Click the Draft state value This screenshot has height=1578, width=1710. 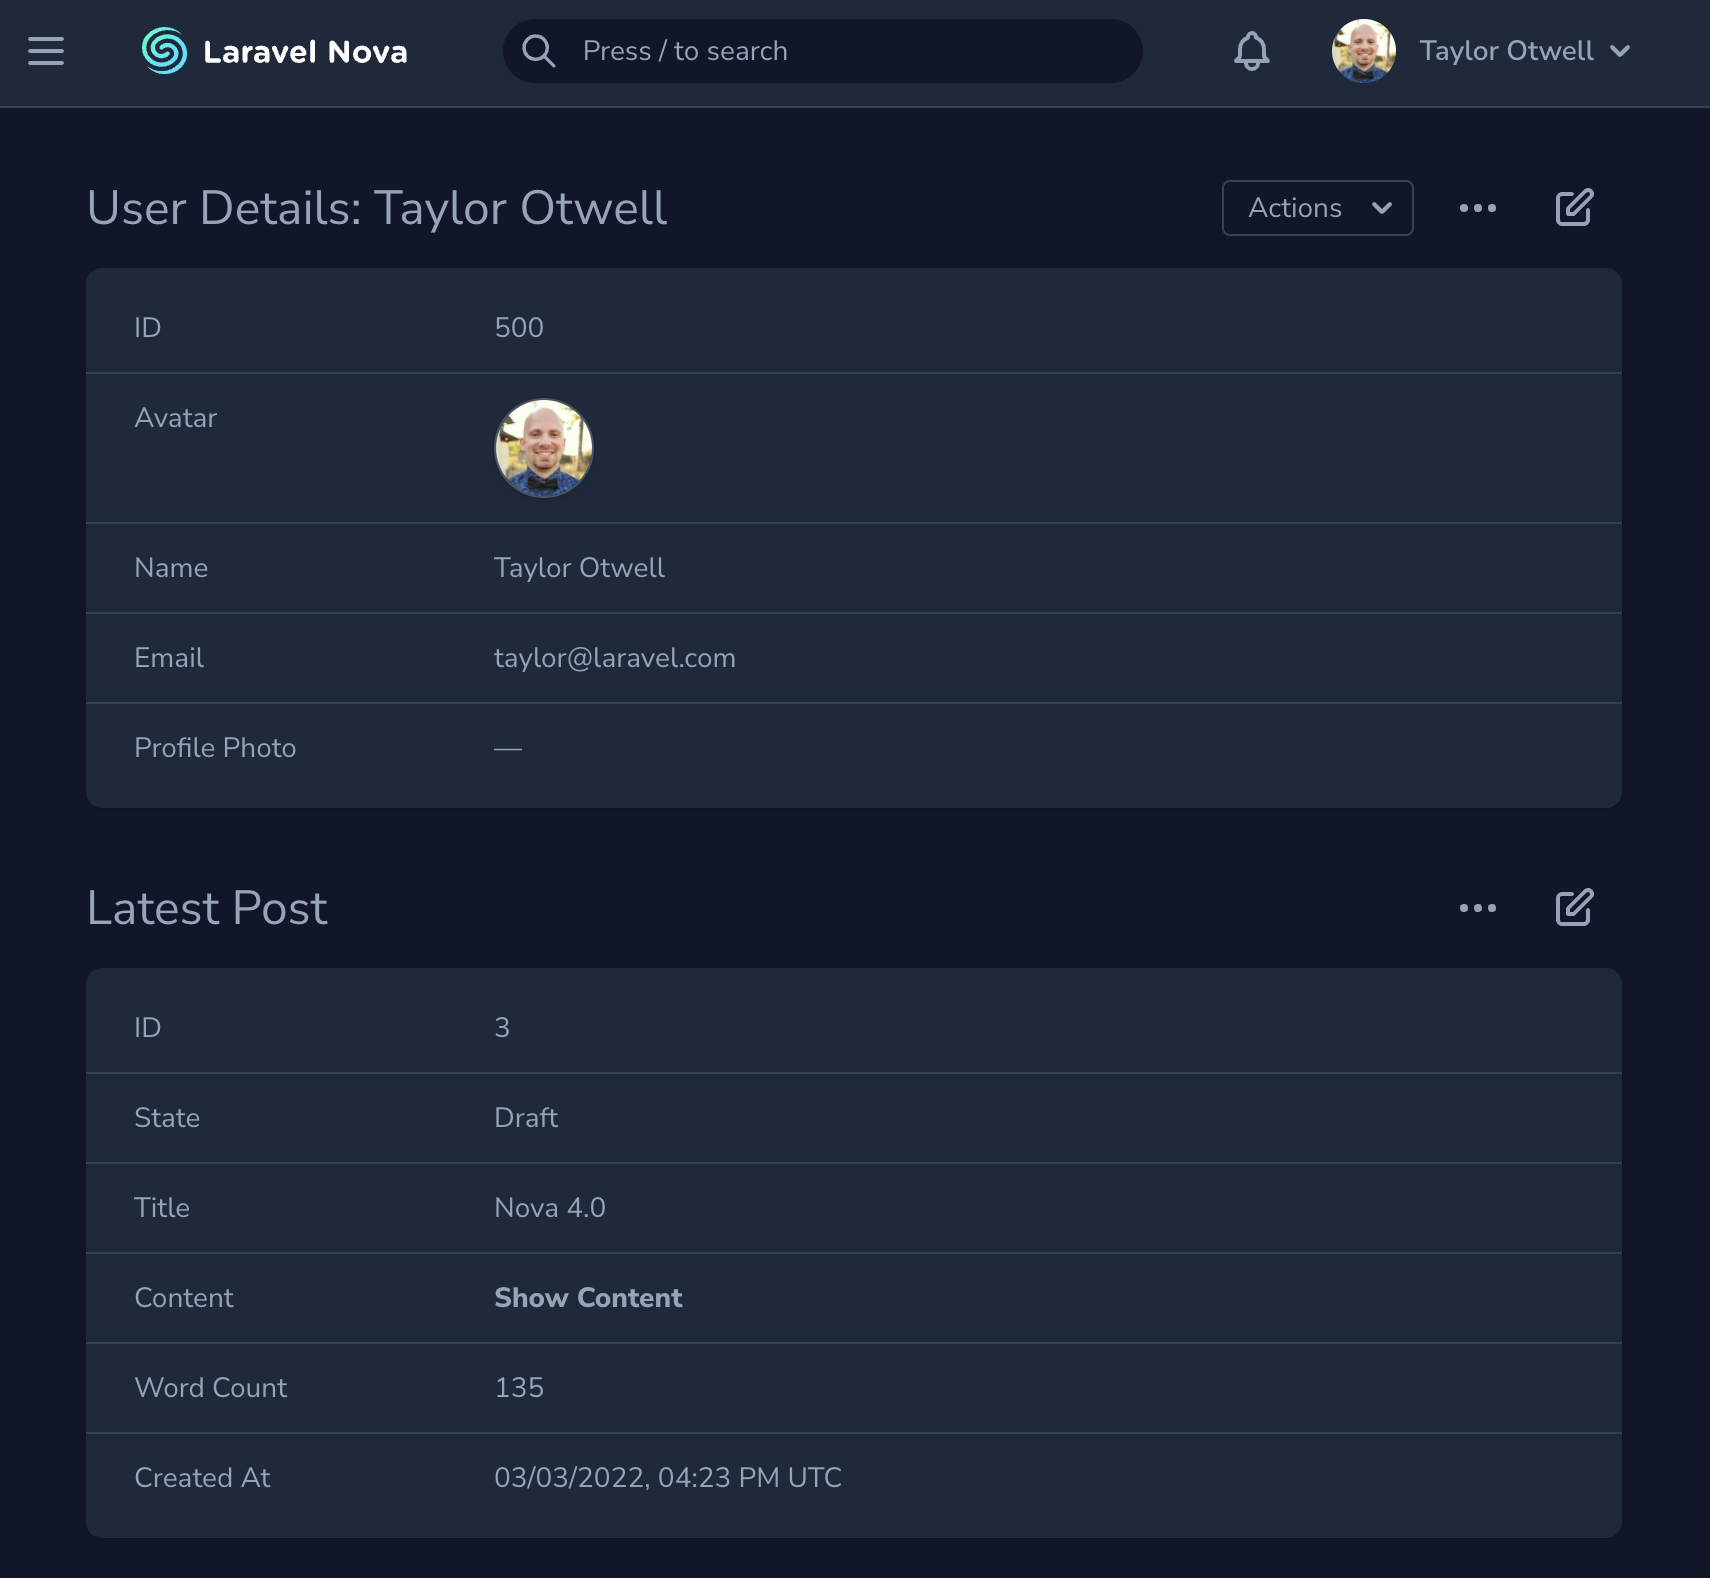tap(526, 1117)
